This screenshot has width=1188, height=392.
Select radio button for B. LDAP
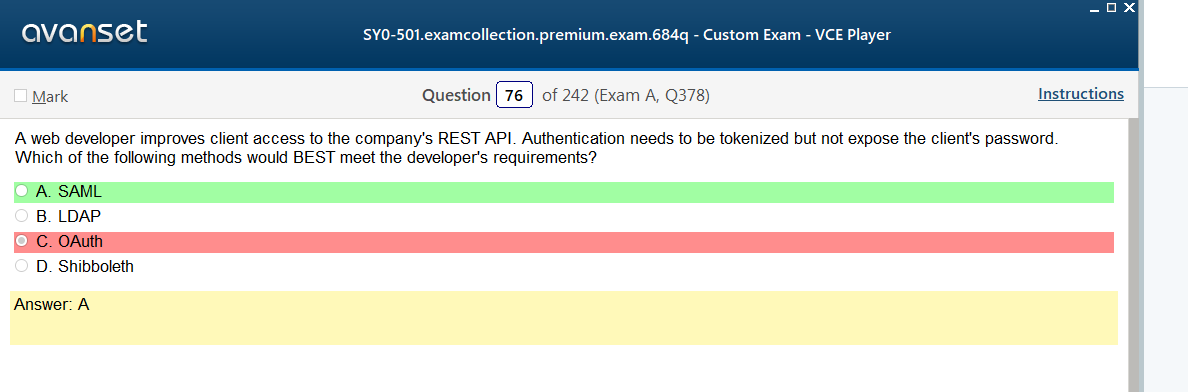tap(21, 216)
